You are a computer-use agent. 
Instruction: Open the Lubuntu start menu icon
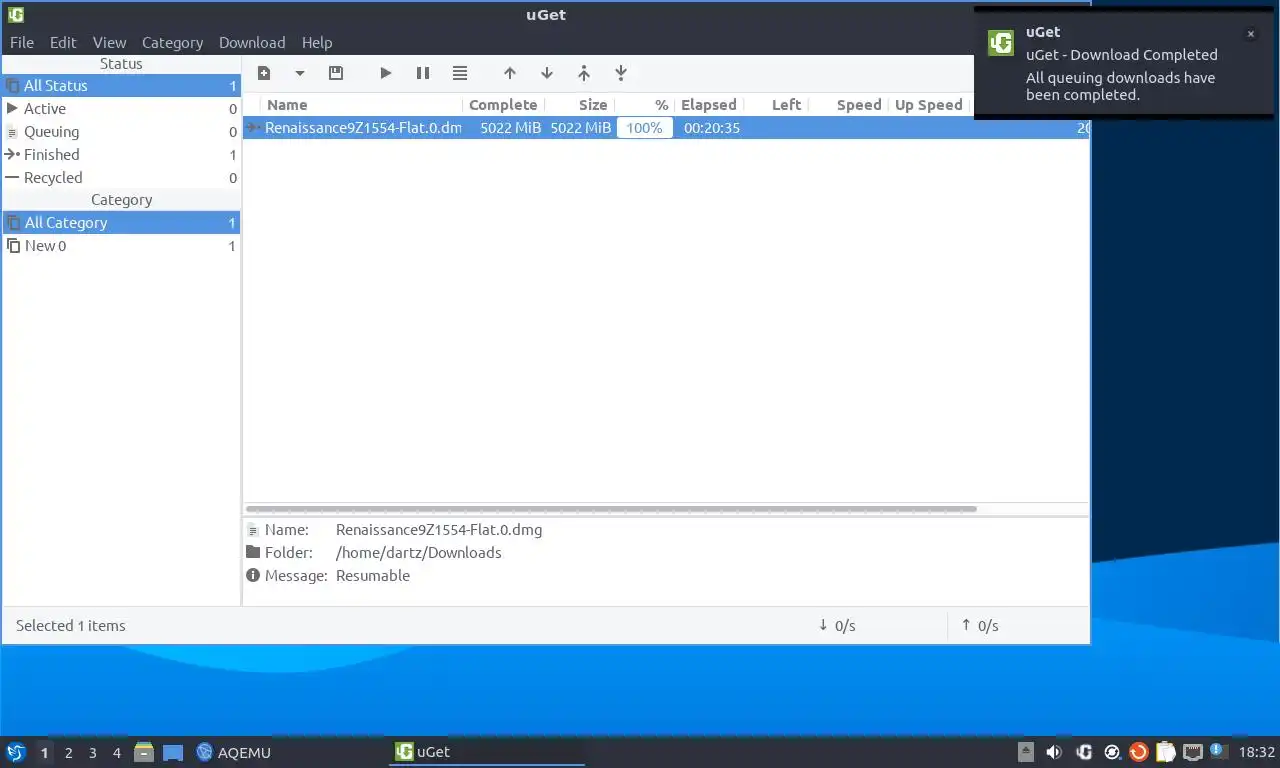(x=16, y=752)
